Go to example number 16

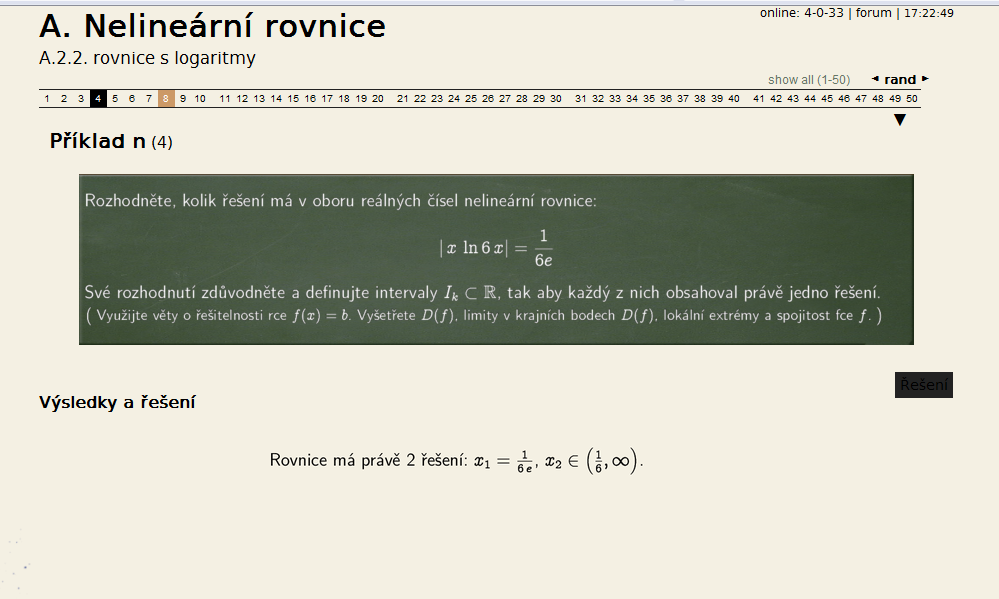click(310, 98)
